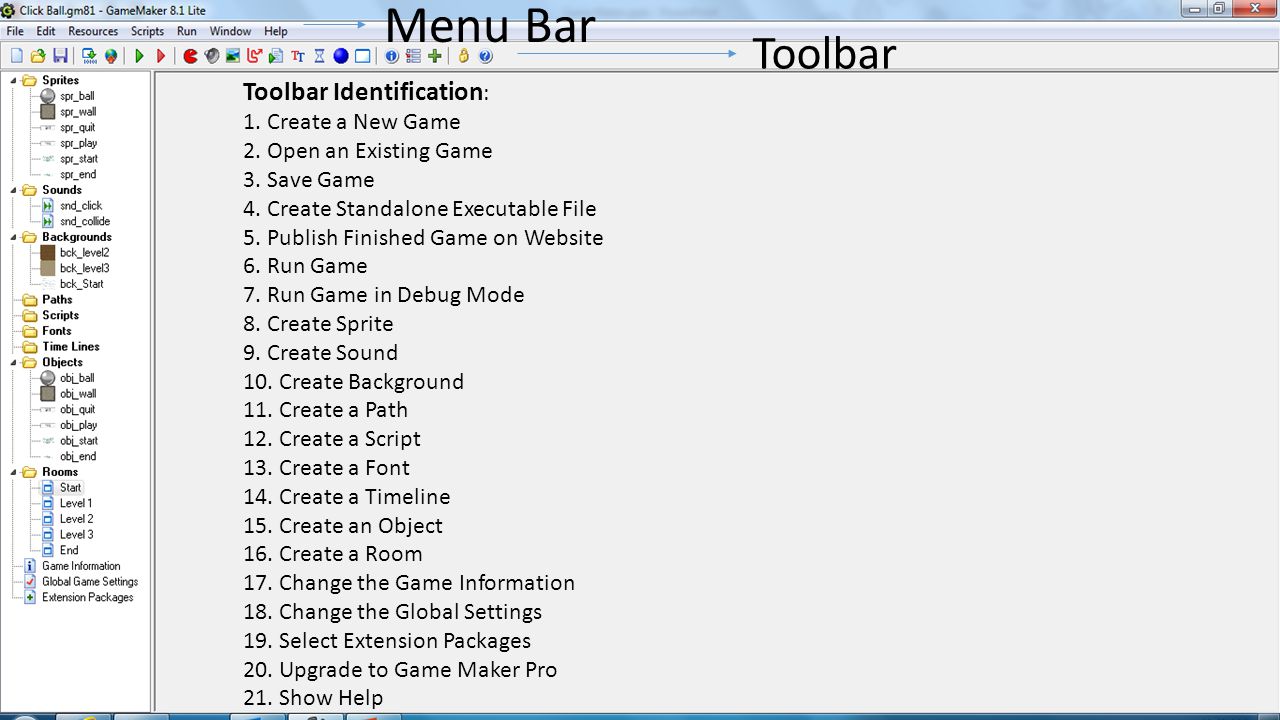Select the obj_start object
This screenshot has height=720, width=1280.
click(79, 441)
